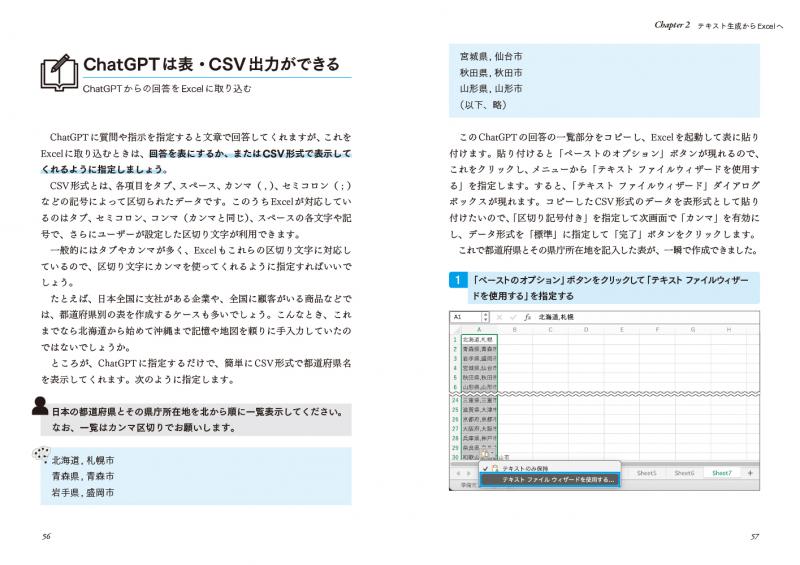
Task: Select column F header
Action: [x=657, y=330]
